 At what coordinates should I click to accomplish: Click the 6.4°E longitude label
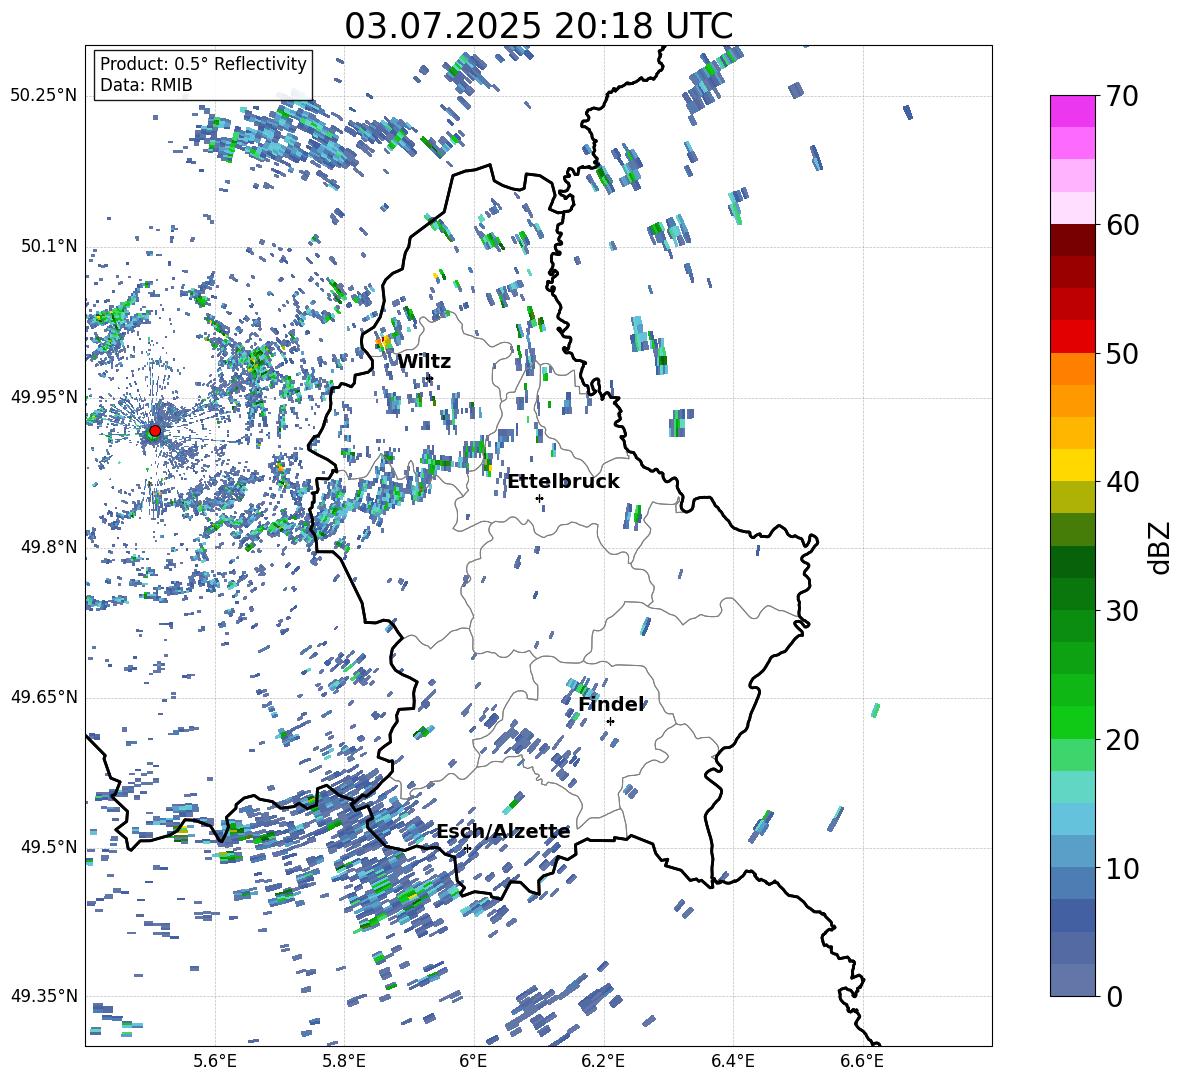click(732, 1061)
